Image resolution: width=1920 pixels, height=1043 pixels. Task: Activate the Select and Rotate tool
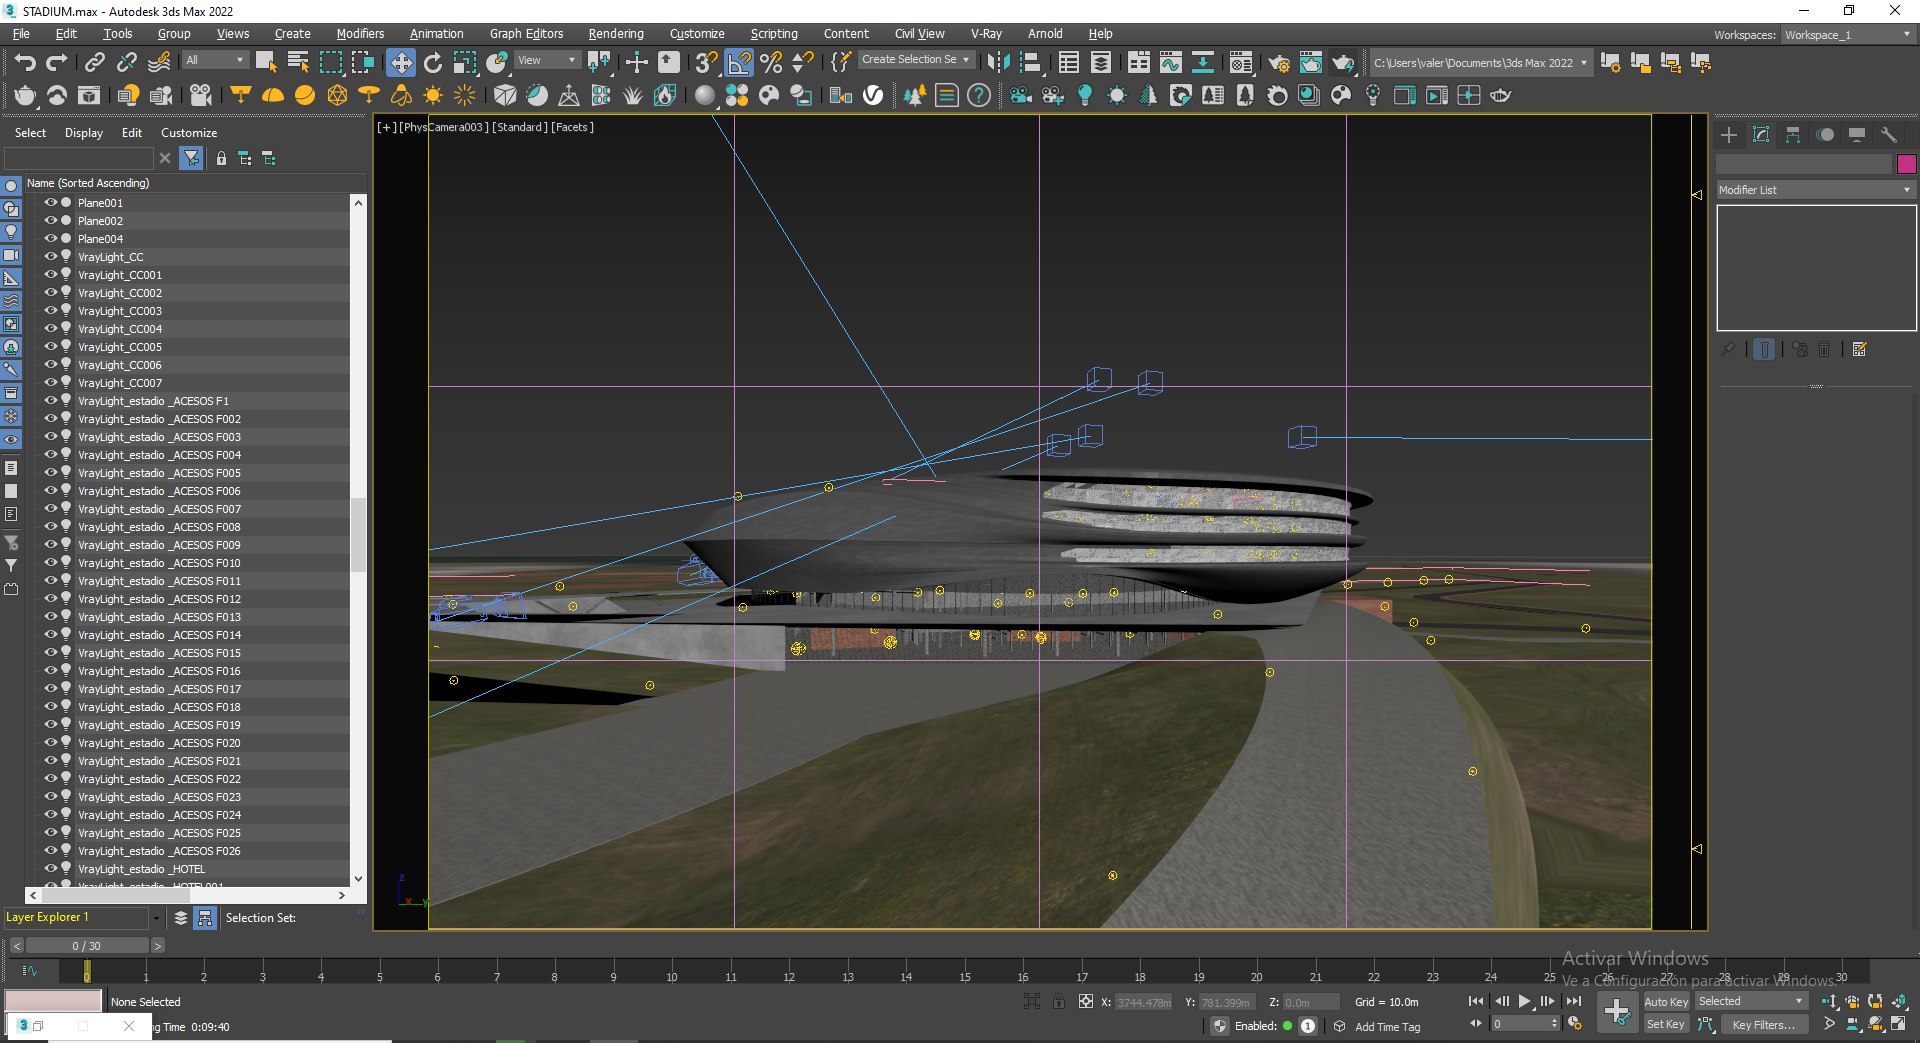click(433, 63)
